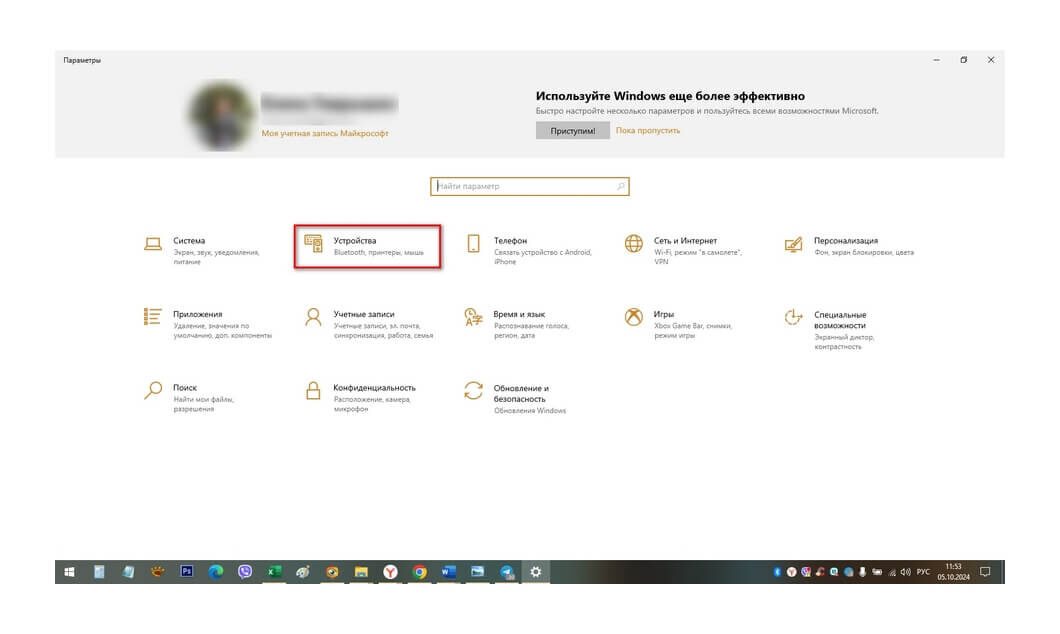
Task: Open the Учетные записи settings category
Action: [x=368, y=324]
